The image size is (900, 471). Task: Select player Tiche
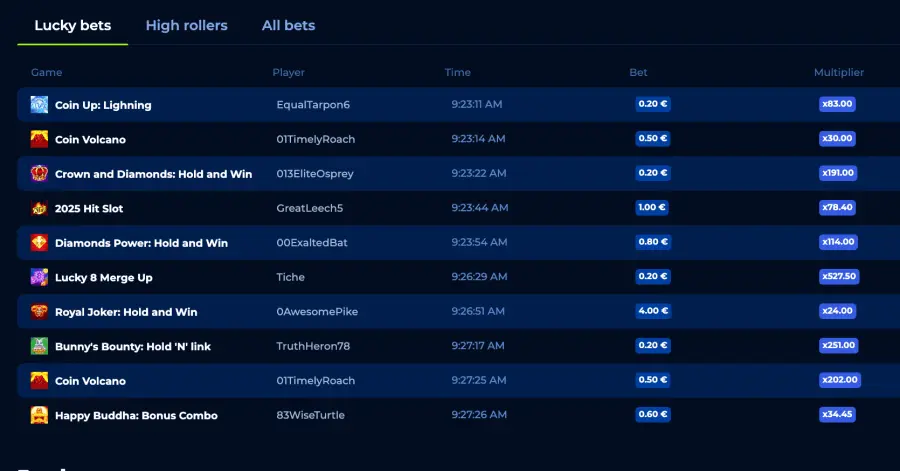(290, 277)
